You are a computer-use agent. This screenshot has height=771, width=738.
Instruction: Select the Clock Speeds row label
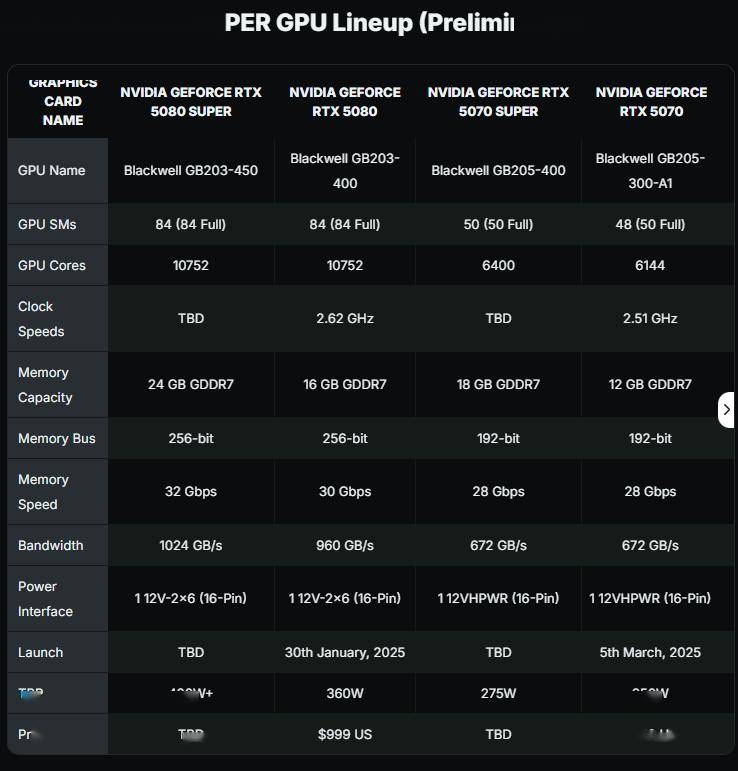coord(41,319)
